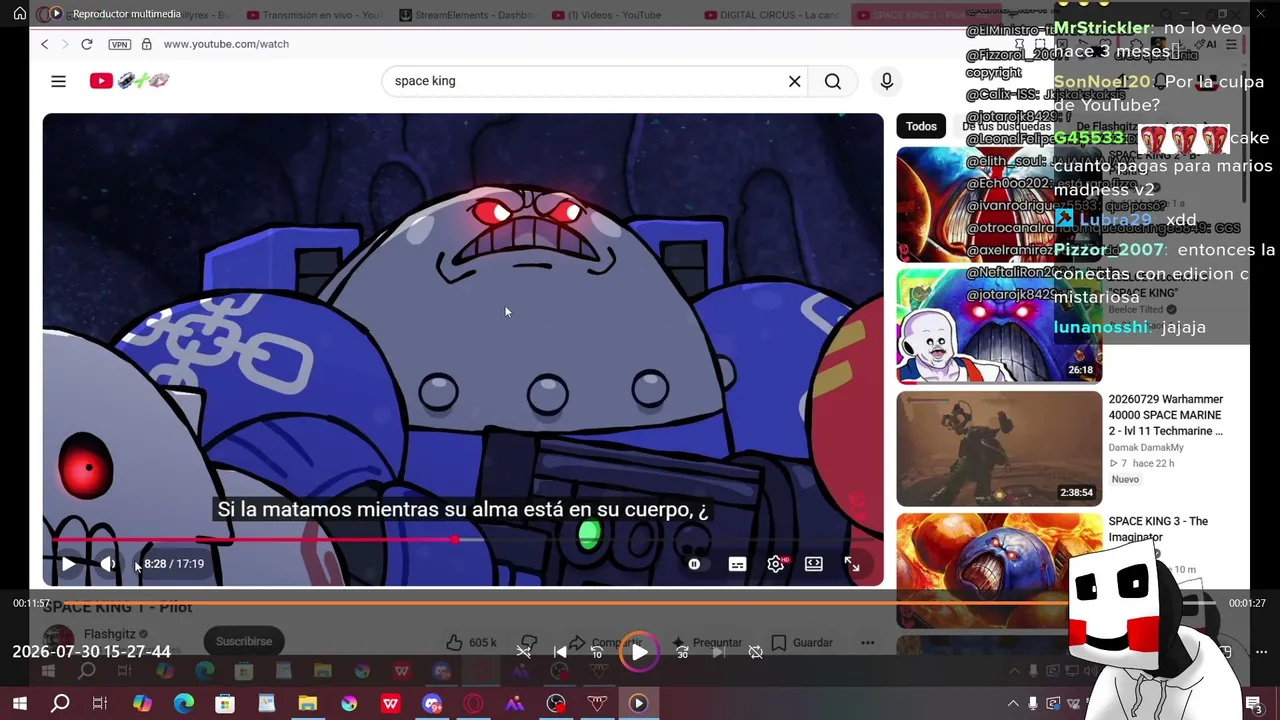Click the browser back arrow
This screenshot has width=1280, height=720.
point(45,44)
